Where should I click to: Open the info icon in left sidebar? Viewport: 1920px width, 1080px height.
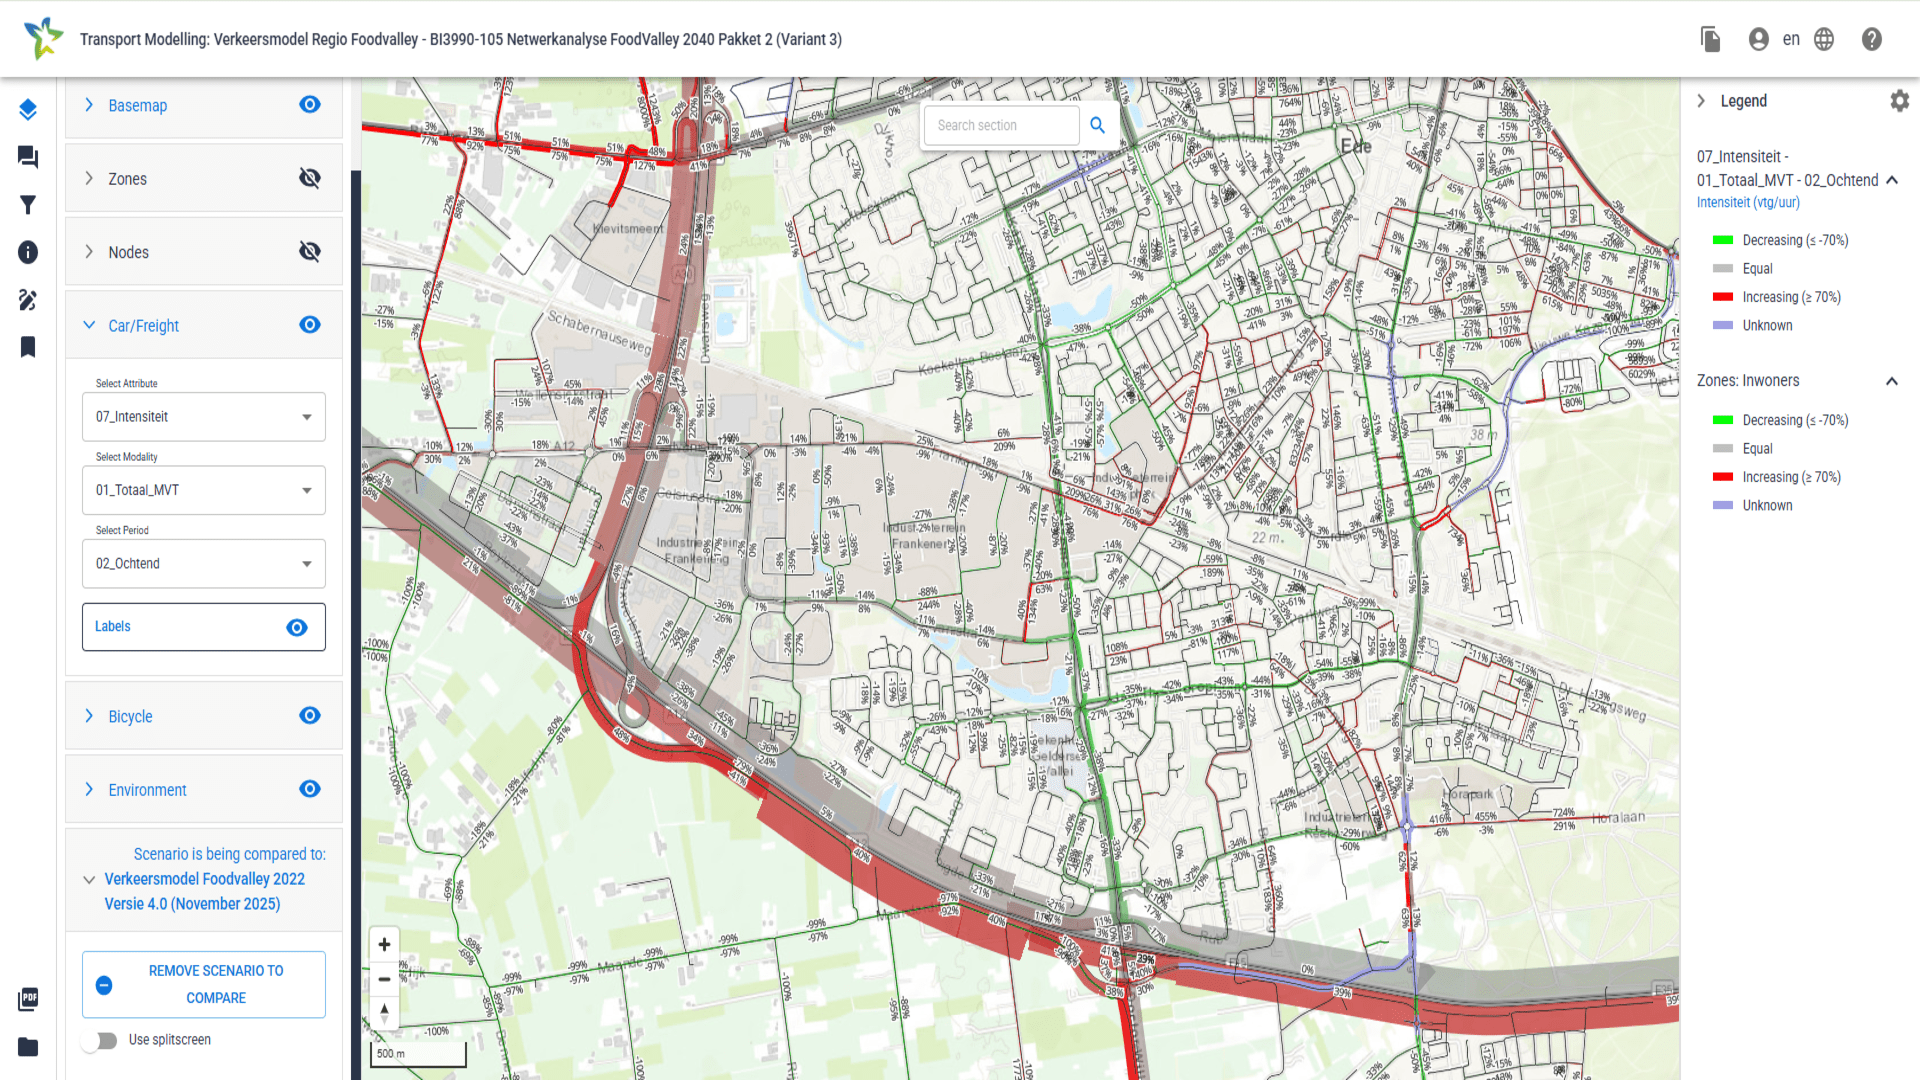click(x=28, y=252)
